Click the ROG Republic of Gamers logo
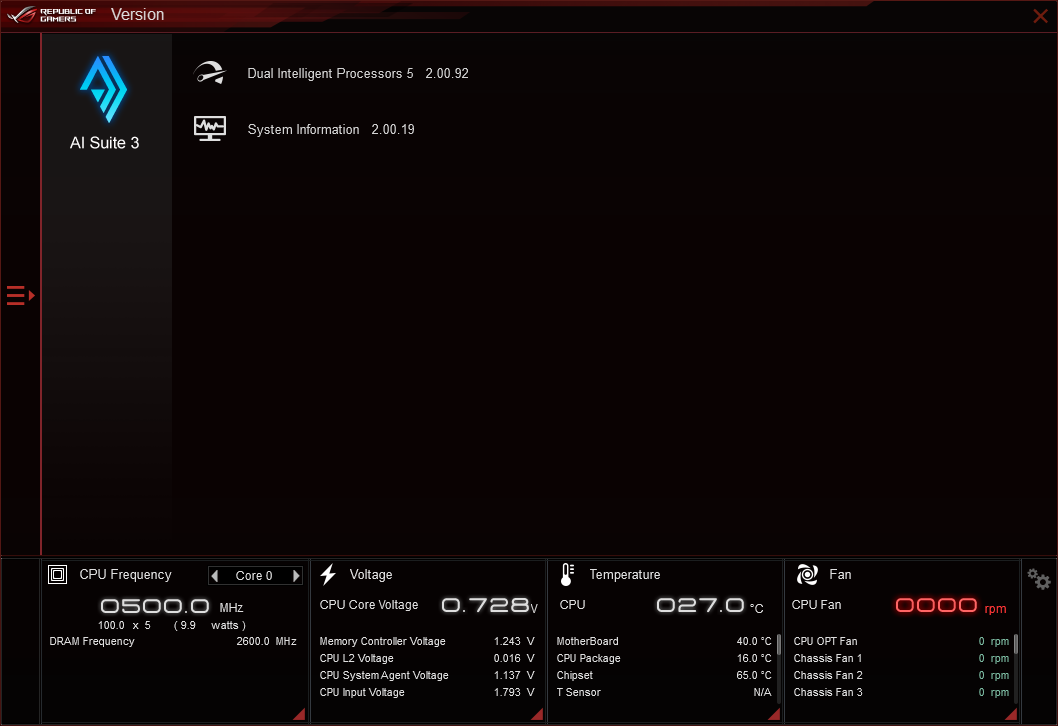The width and height of the screenshot is (1058, 726). click(x=51, y=15)
